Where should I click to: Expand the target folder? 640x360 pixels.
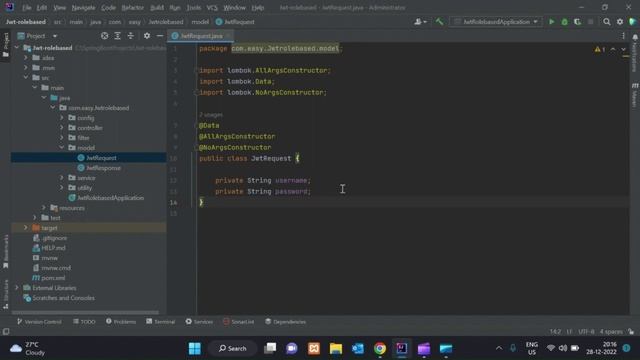coord(26,228)
